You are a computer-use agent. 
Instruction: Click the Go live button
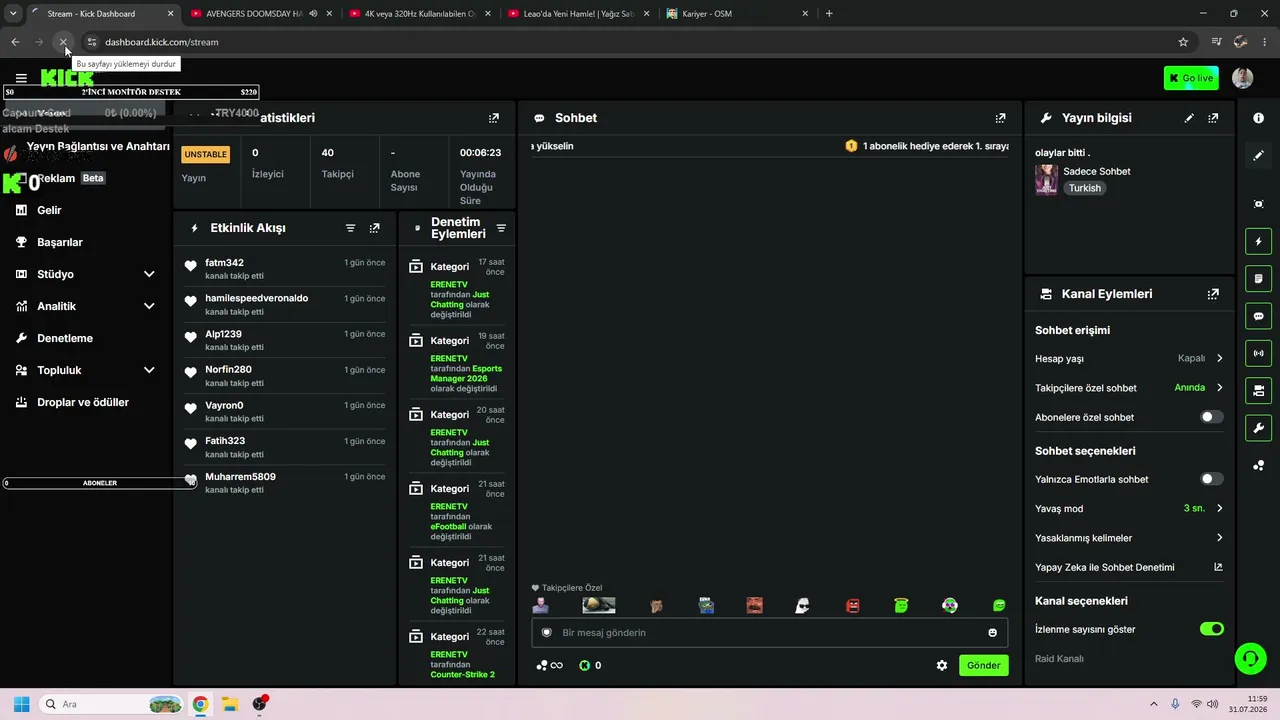coord(1191,78)
